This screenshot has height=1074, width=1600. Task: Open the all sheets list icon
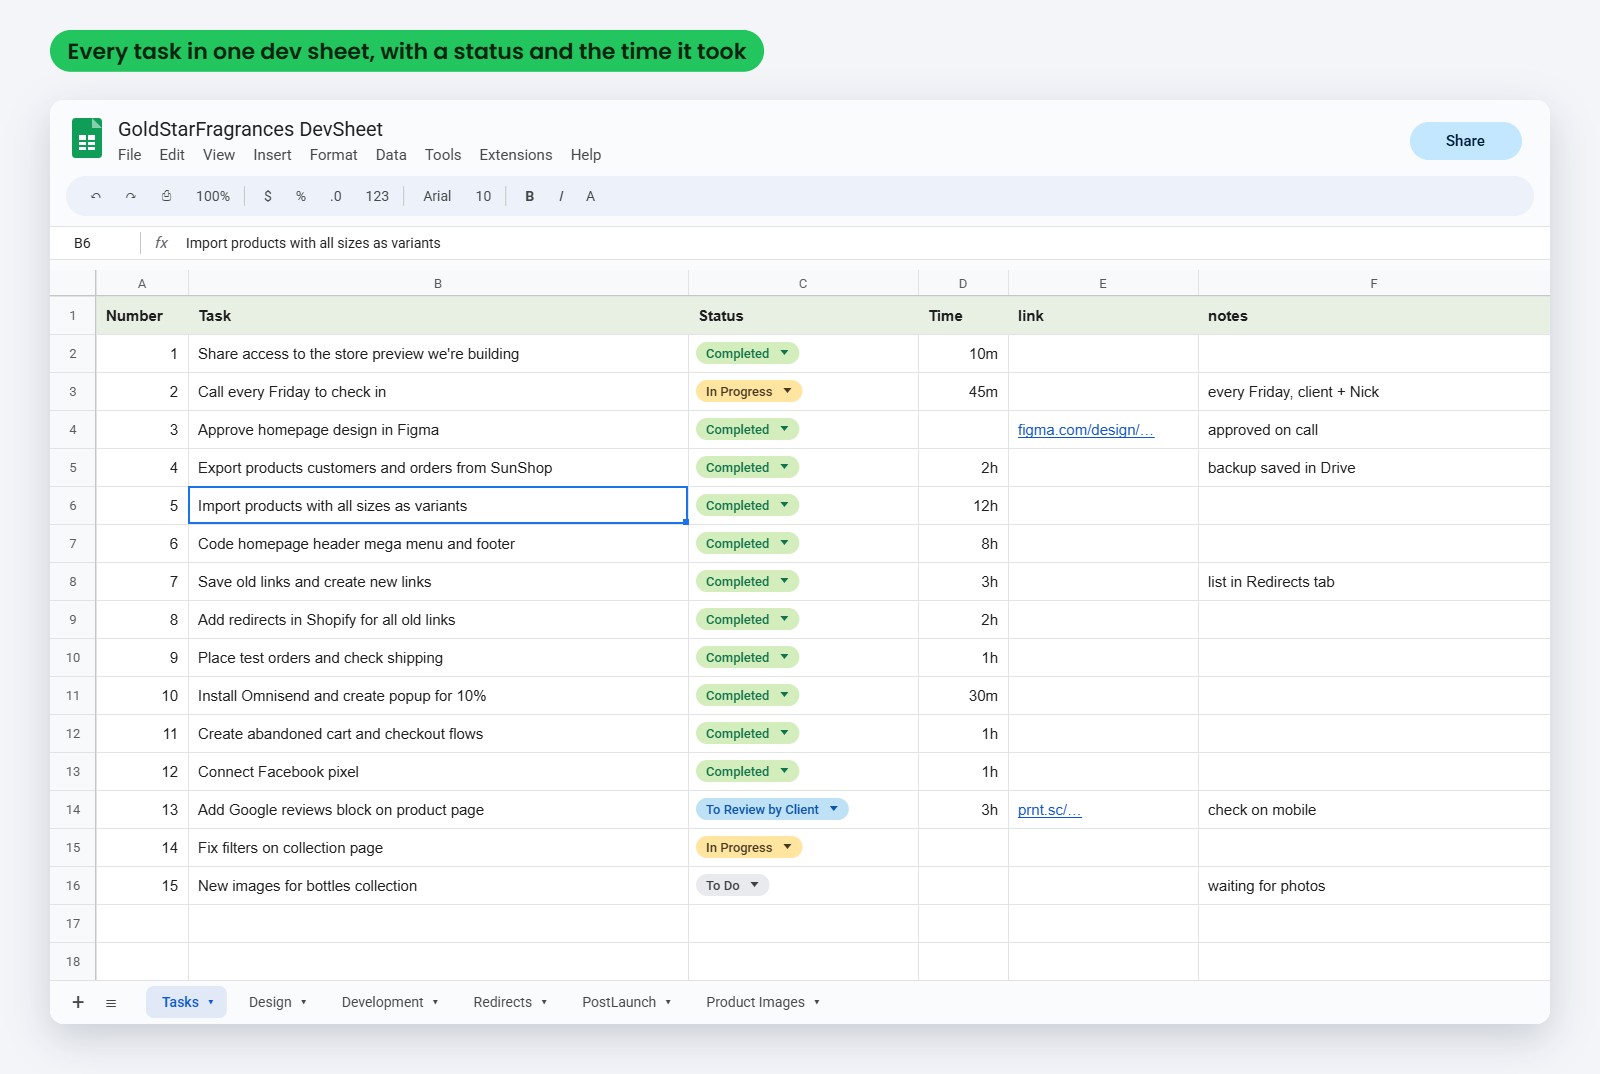pyautogui.click(x=111, y=1003)
